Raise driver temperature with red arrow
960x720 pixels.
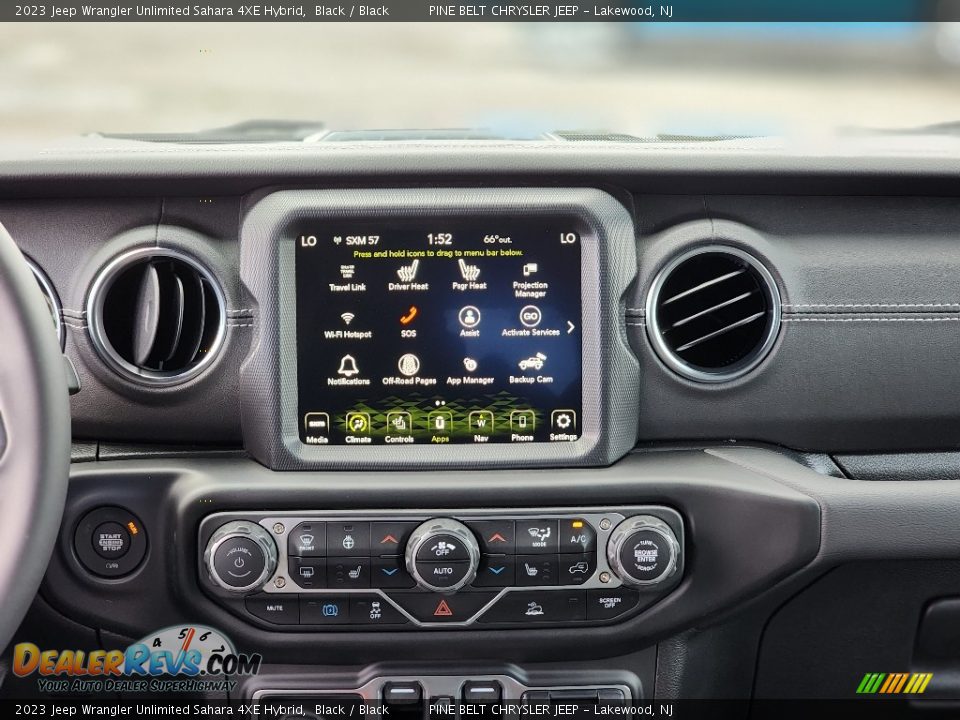389,539
